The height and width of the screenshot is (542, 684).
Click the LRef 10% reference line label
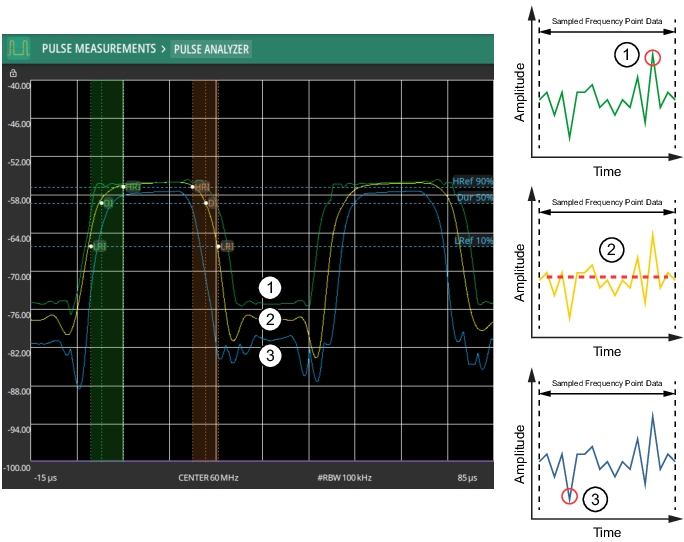[x=474, y=239]
